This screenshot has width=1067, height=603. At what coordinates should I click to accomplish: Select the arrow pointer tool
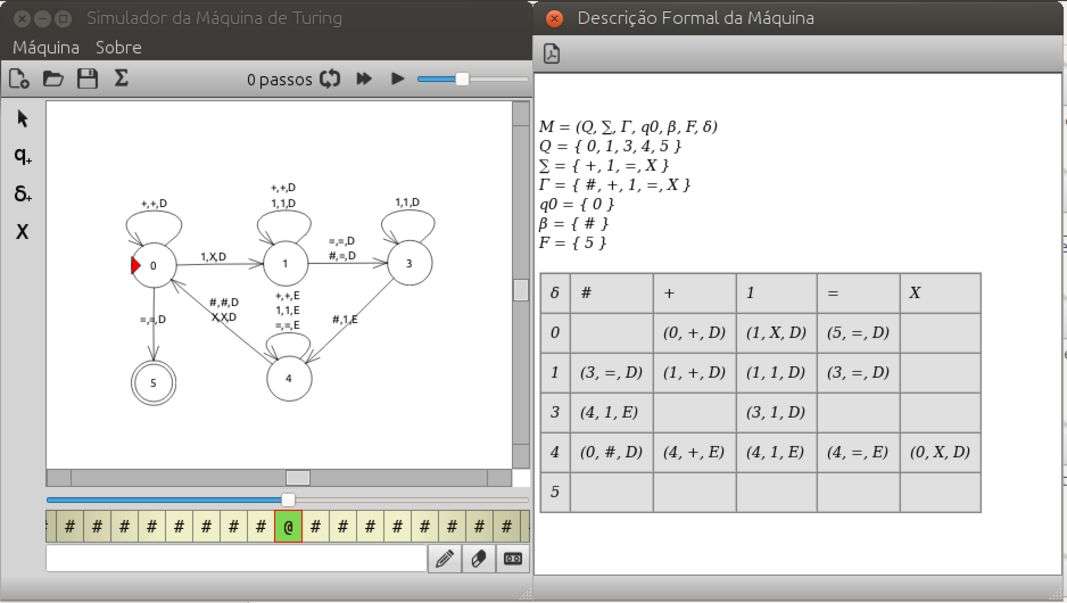click(x=23, y=119)
